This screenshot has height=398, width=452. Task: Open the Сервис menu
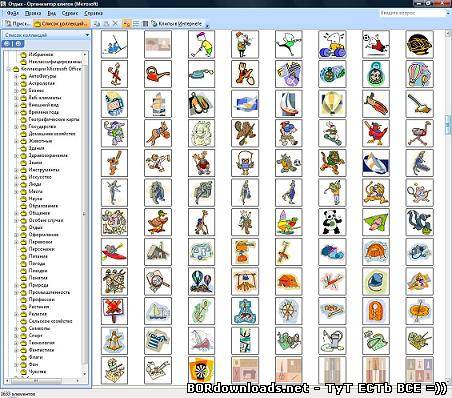[70, 13]
